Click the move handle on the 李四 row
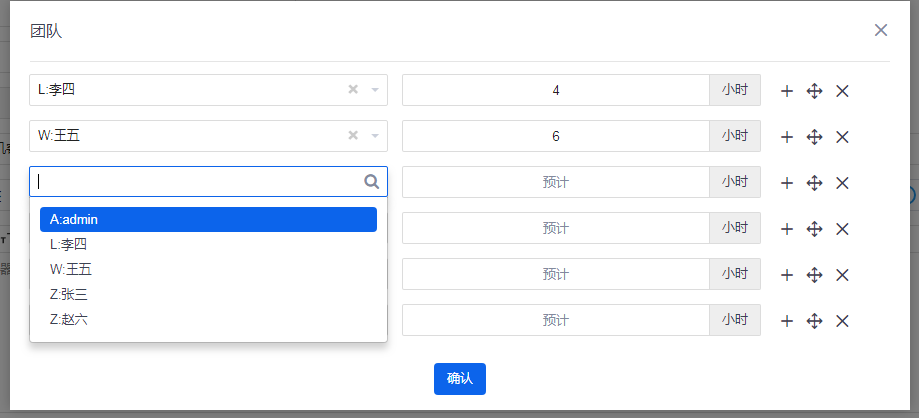The height and width of the screenshot is (418, 919). [814, 91]
